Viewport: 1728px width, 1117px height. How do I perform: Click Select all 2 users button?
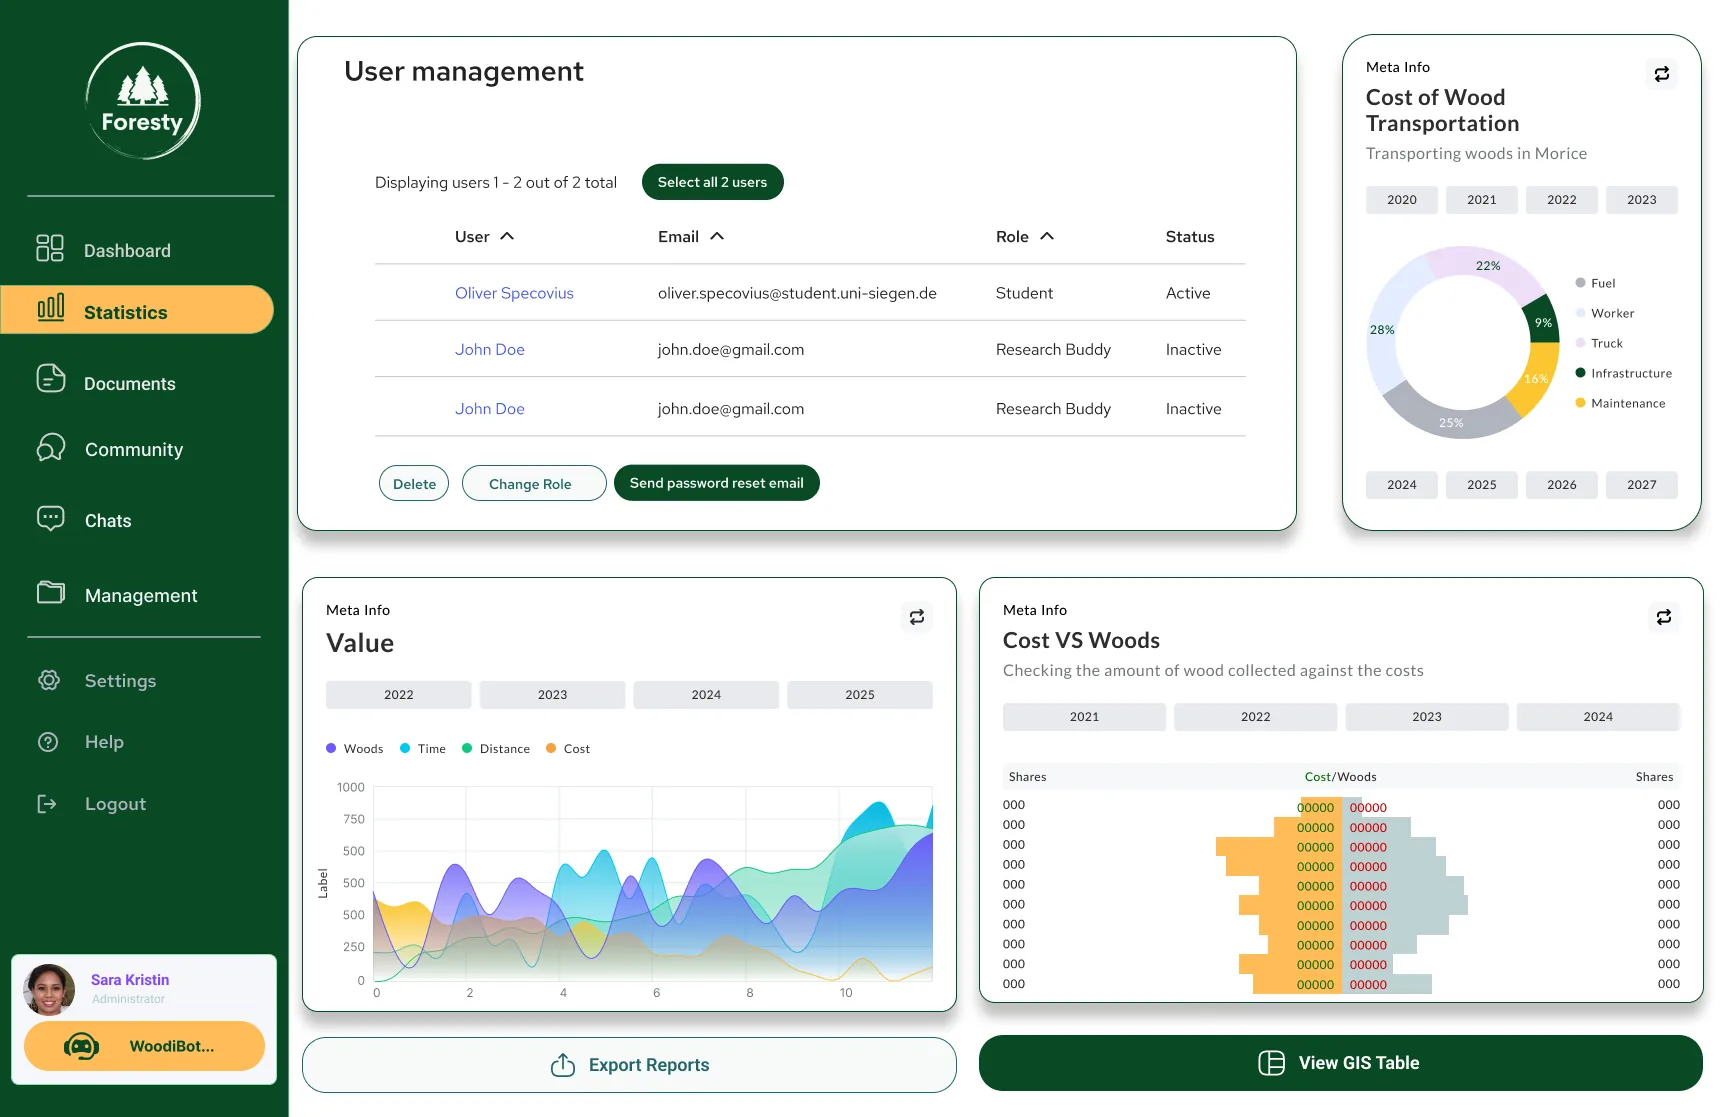pyautogui.click(x=713, y=182)
